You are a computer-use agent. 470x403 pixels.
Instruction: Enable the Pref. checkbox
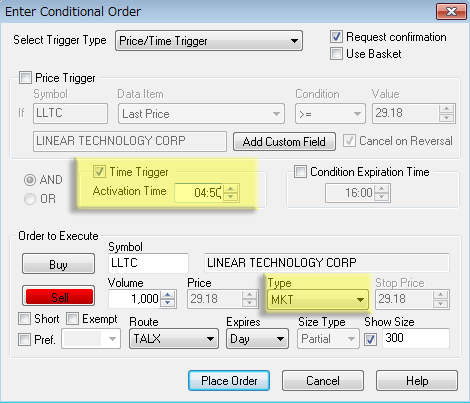coord(24,339)
